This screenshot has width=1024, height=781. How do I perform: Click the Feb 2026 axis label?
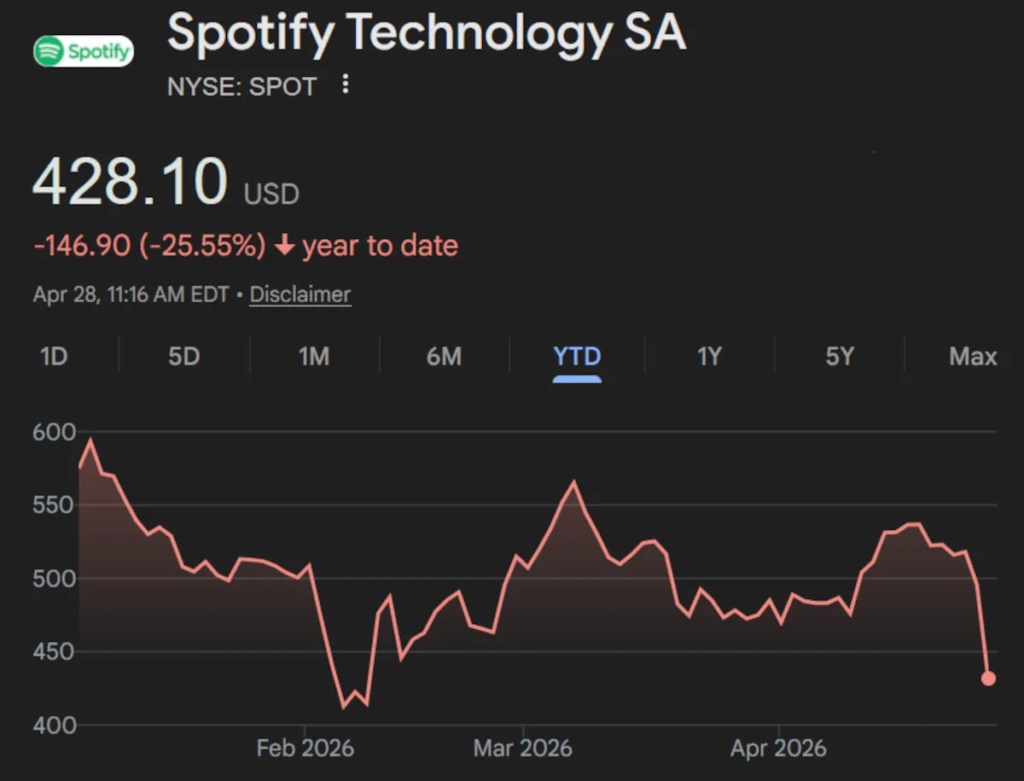click(305, 748)
